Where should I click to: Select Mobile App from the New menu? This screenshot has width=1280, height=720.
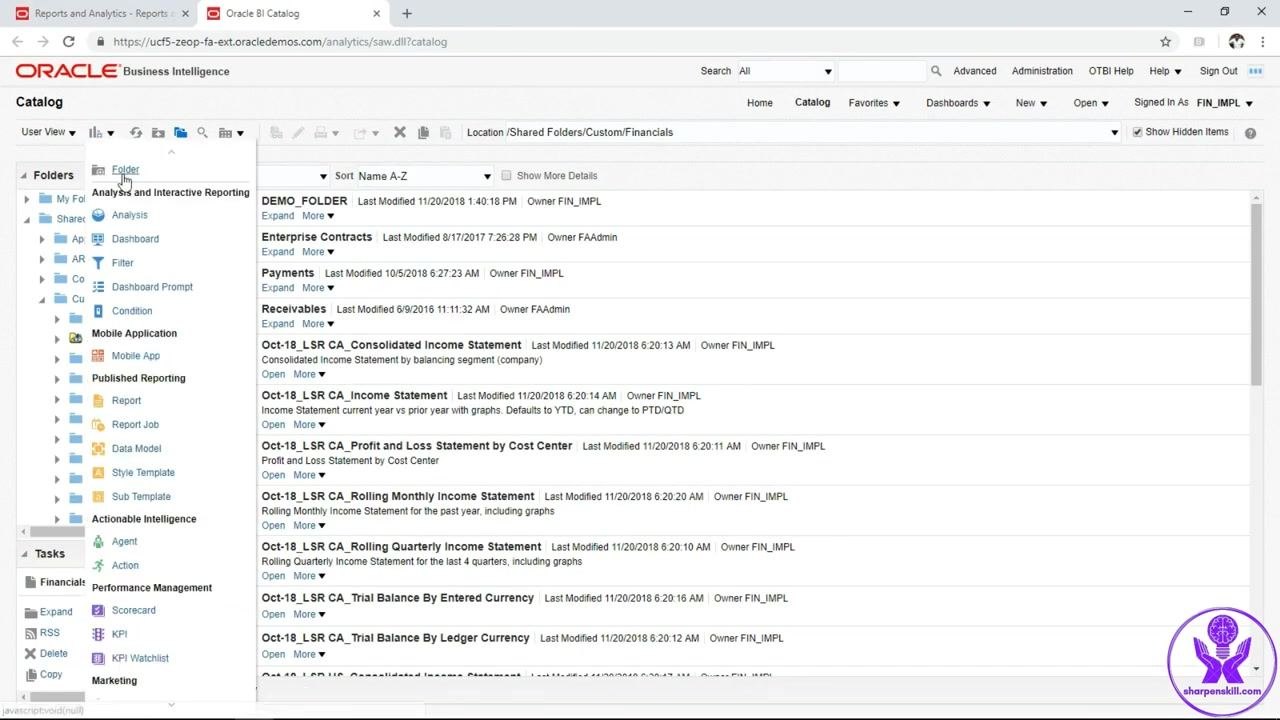(135, 356)
